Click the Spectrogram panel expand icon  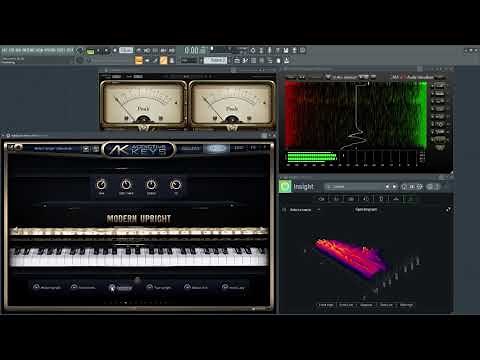click(x=449, y=209)
